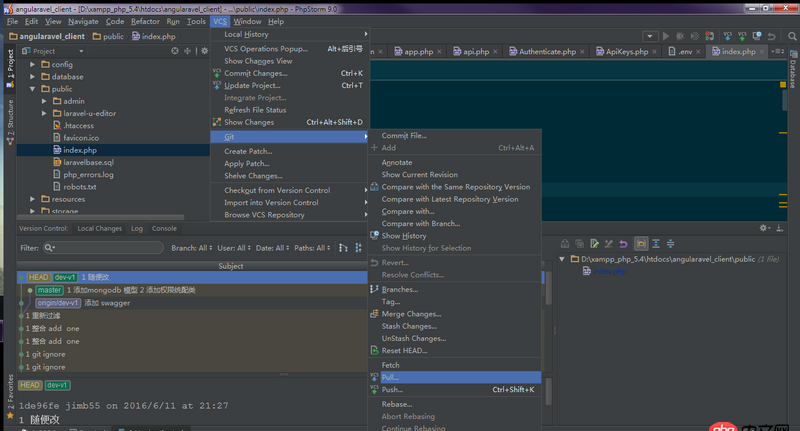
Task: Open search everywhere magnifier icon
Action: [790, 36]
